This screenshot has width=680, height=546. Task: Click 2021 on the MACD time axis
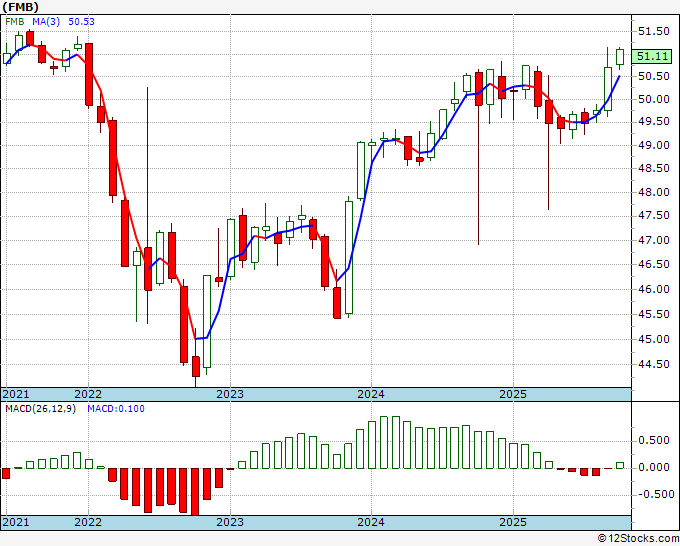click(x=16, y=522)
